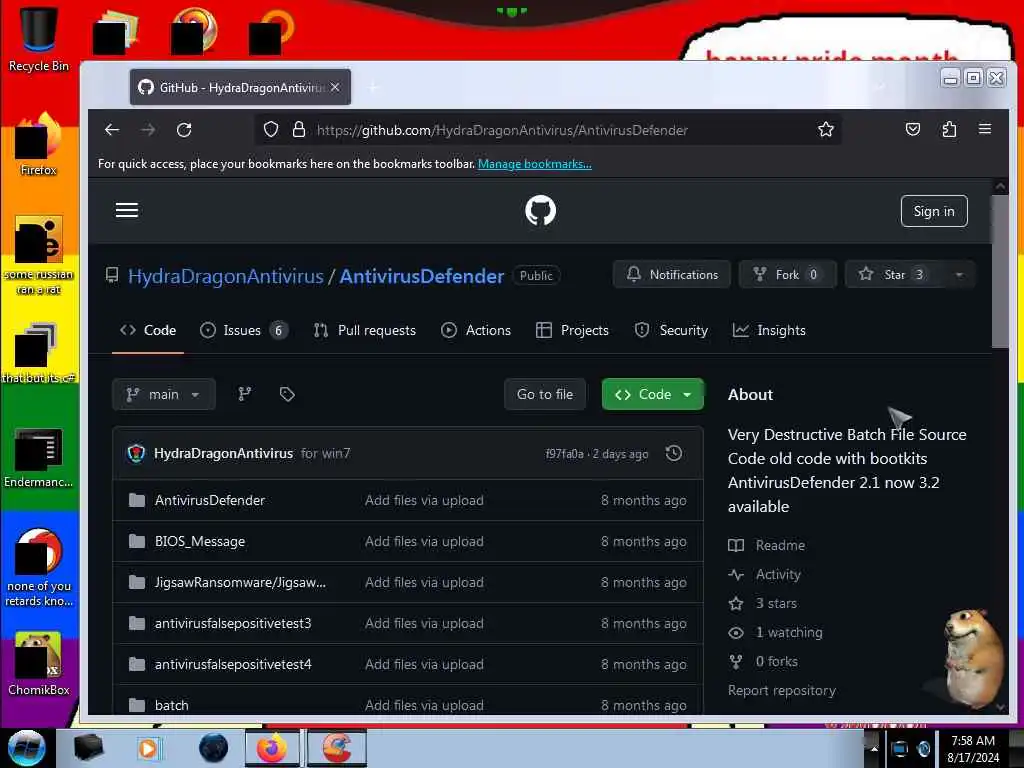Open the Projects tab
The height and width of the screenshot is (768, 1024).
[572, 330]
